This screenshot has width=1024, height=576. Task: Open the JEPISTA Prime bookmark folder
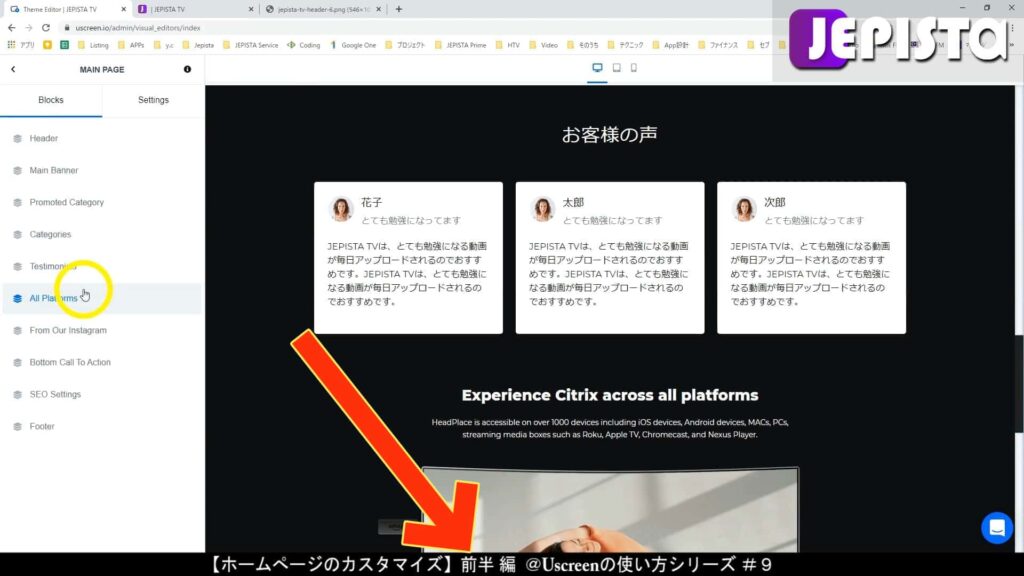(x=460, y=45)
